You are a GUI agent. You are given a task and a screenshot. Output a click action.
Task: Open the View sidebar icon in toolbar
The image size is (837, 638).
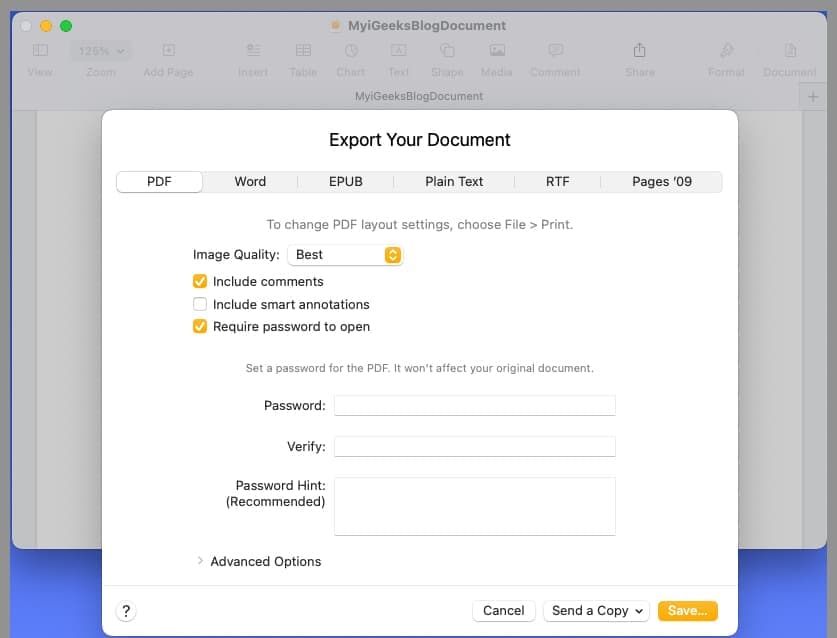tap(40, 50)
